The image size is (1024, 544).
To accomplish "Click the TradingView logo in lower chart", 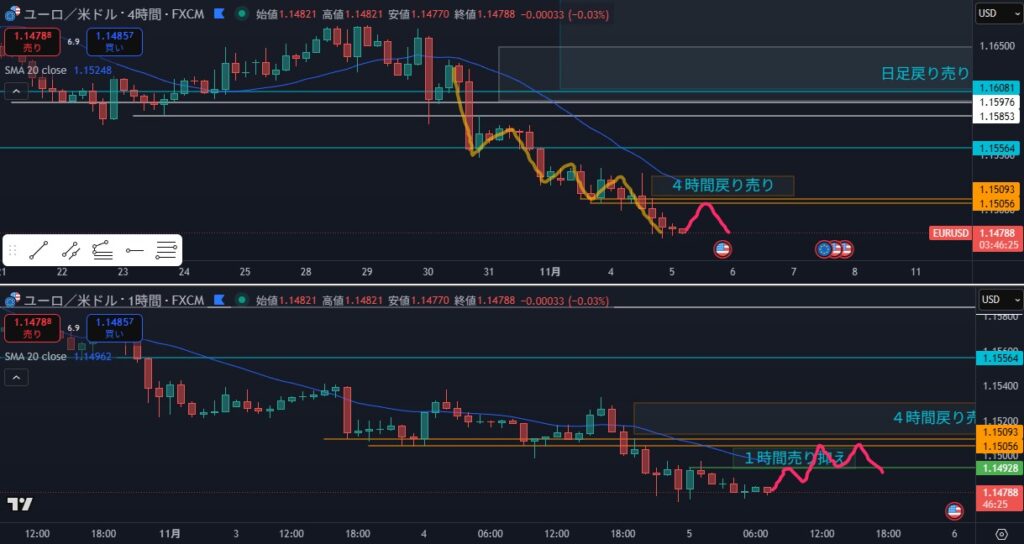I will 20,503.
